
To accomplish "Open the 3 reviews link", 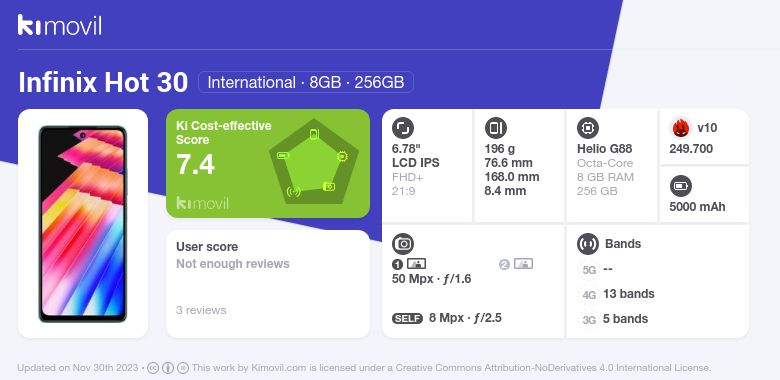I will pyautogui.click(x=201, y=310).
